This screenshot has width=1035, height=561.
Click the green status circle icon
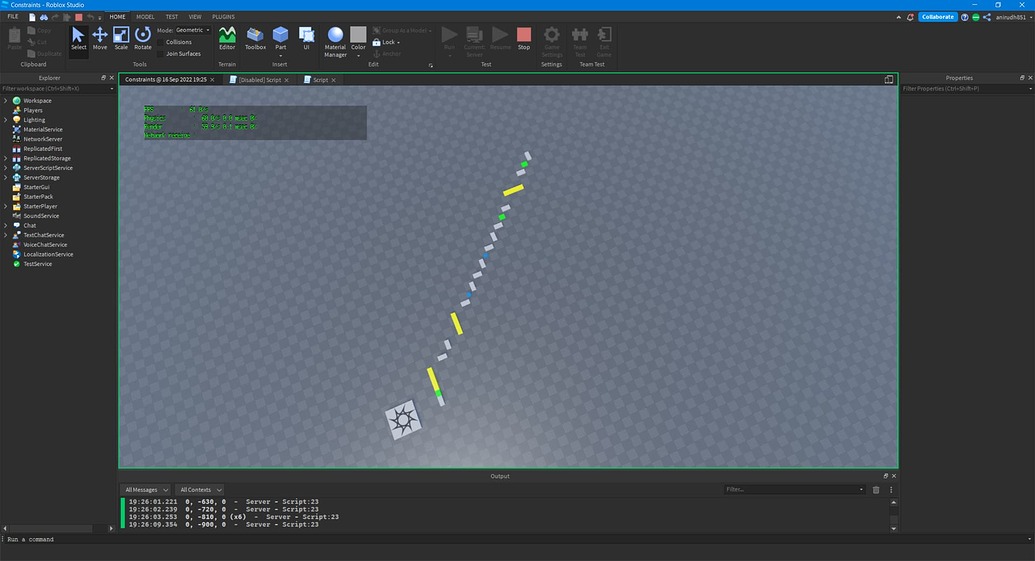pyautogui.click(x=976, y=17)
